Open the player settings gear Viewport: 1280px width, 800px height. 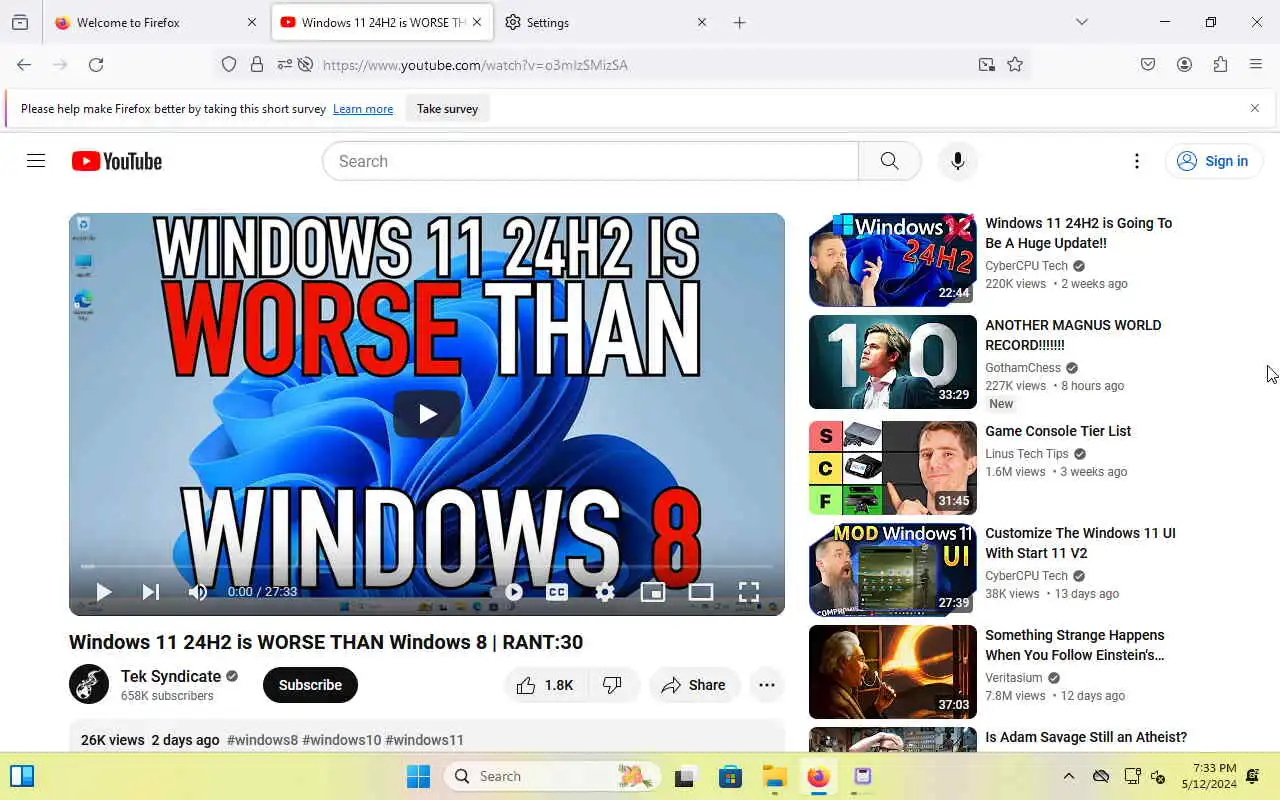pyautogui.click(x=605, y=592)
